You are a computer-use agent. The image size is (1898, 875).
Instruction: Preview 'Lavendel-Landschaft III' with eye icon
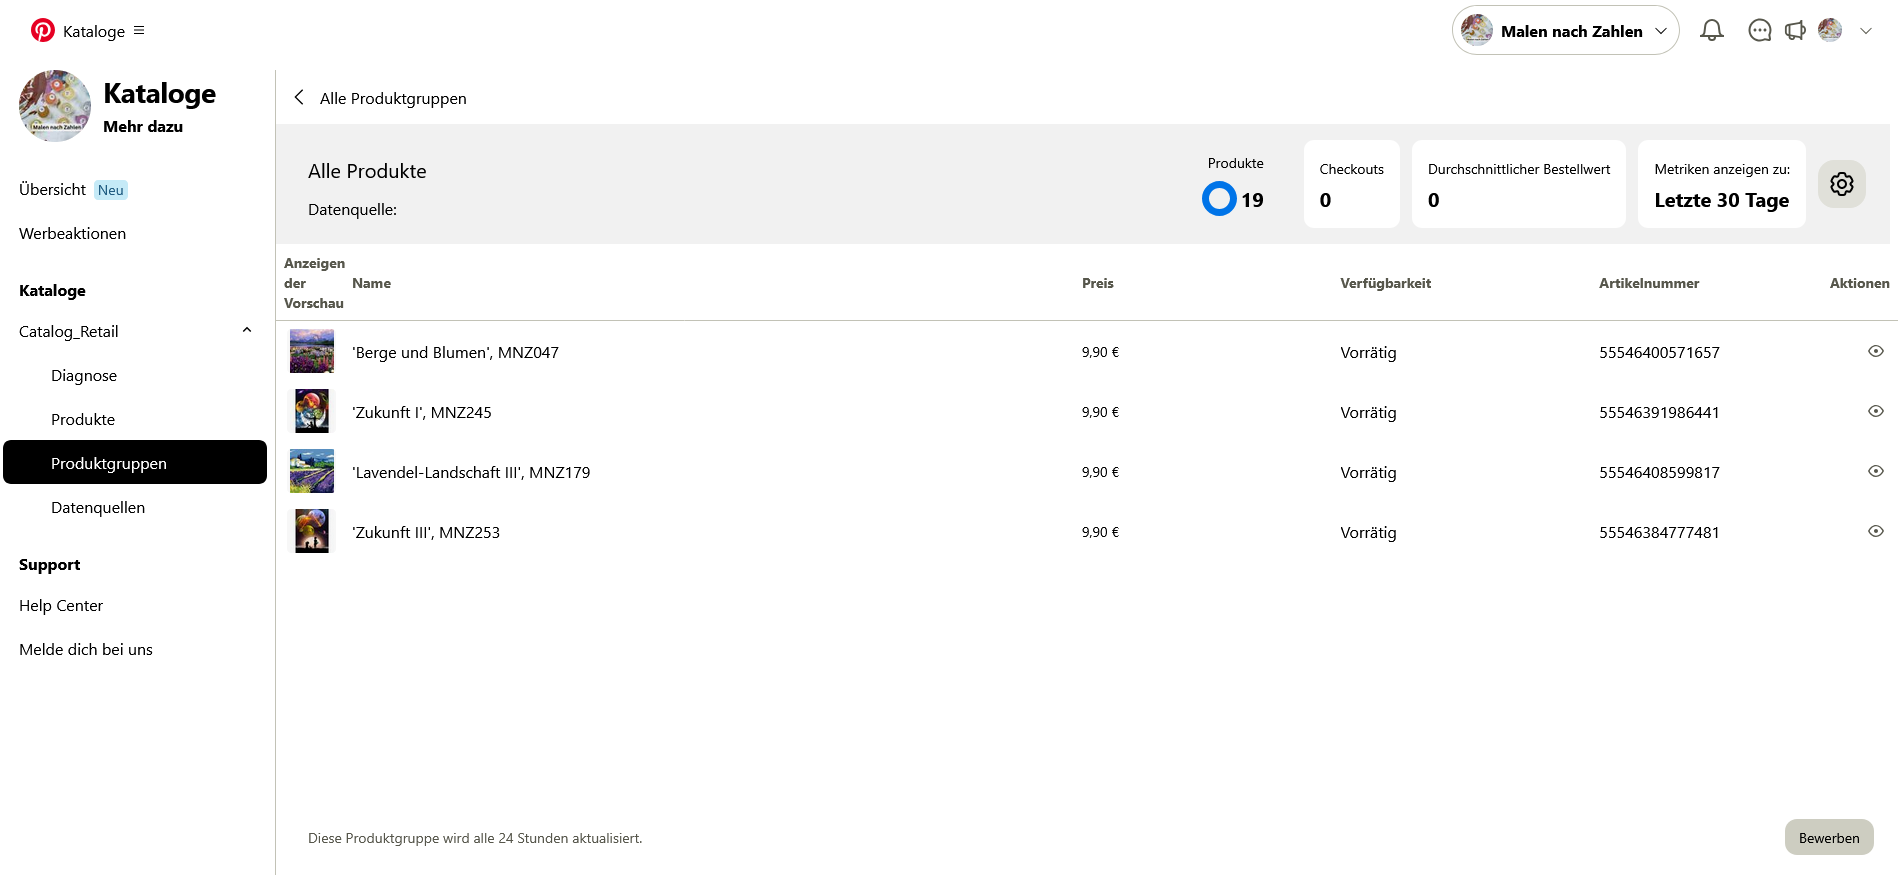[x=1876, y=472]
